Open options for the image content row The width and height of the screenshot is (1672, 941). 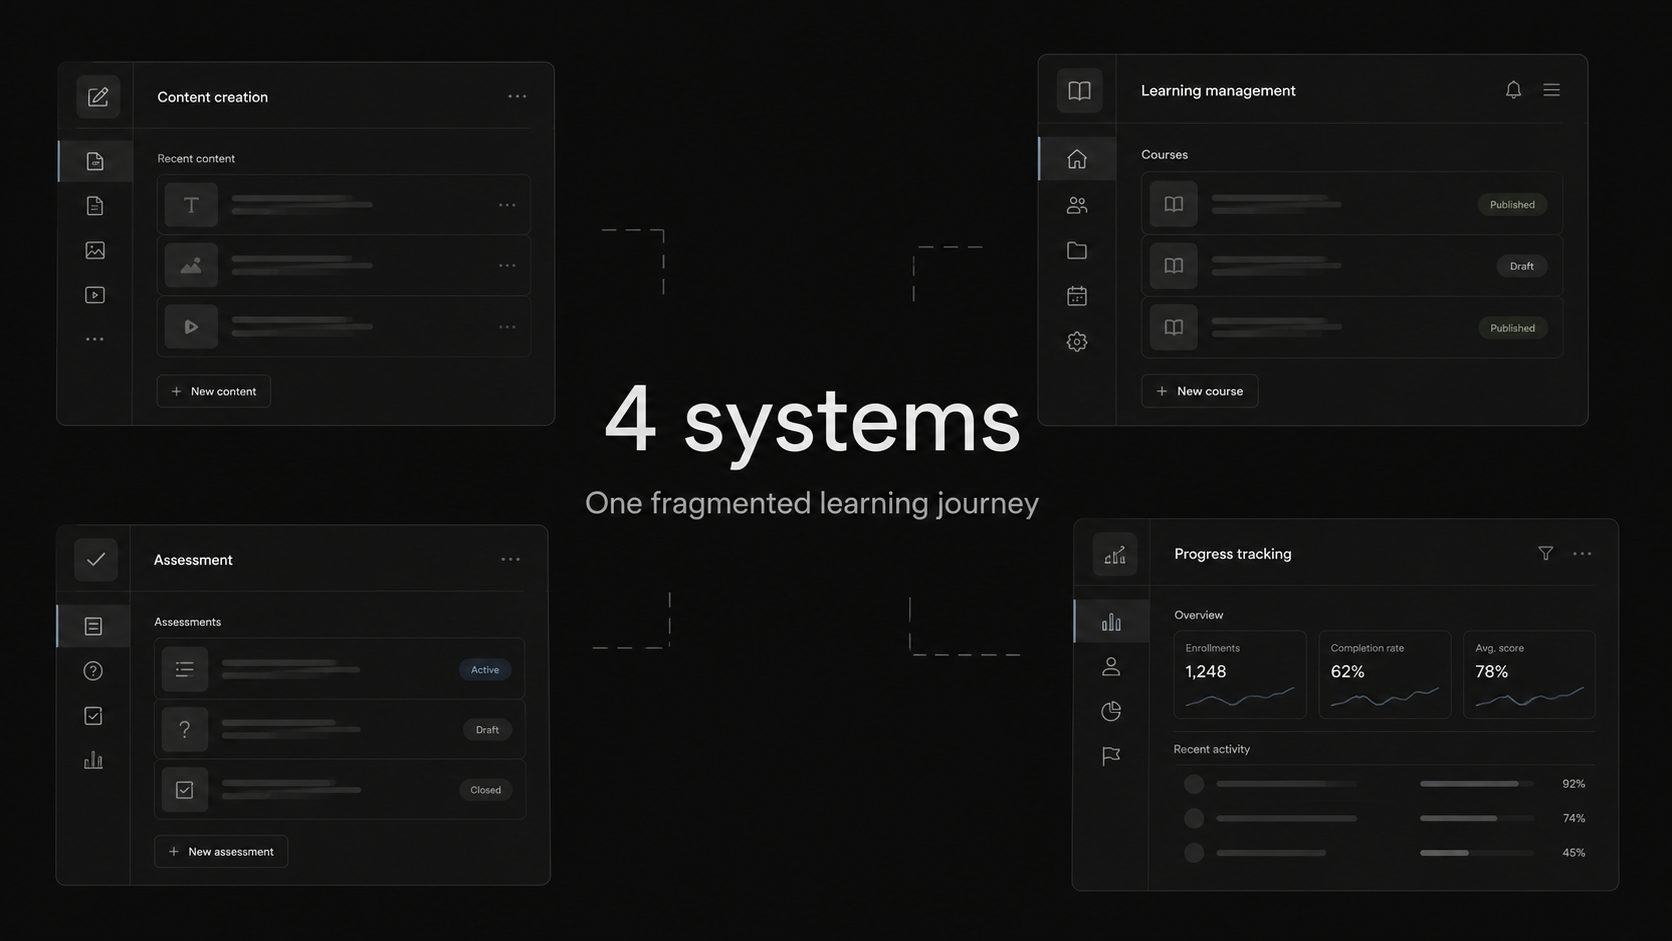pyautogui.click(x=507, y=266)
